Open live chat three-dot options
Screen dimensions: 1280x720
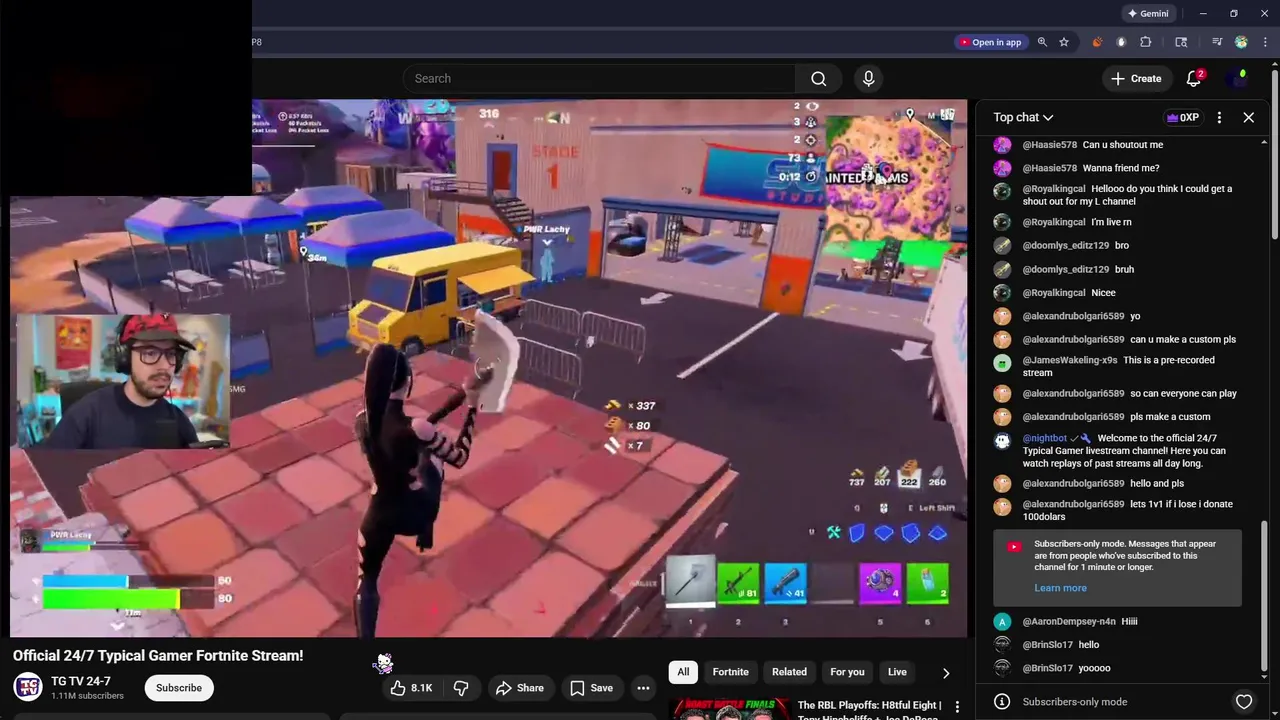[1219, 117]
